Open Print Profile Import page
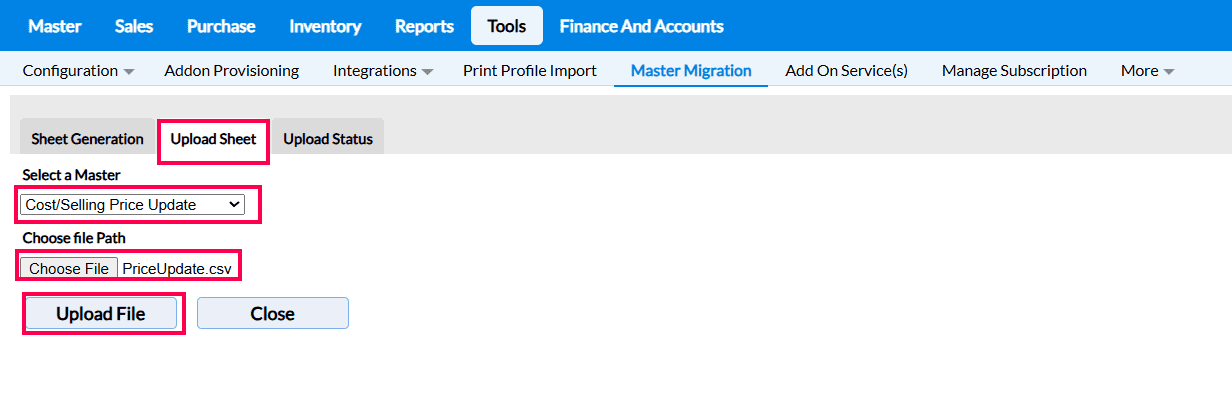The height and width of the screenshot is (414, 1232). 530,71
